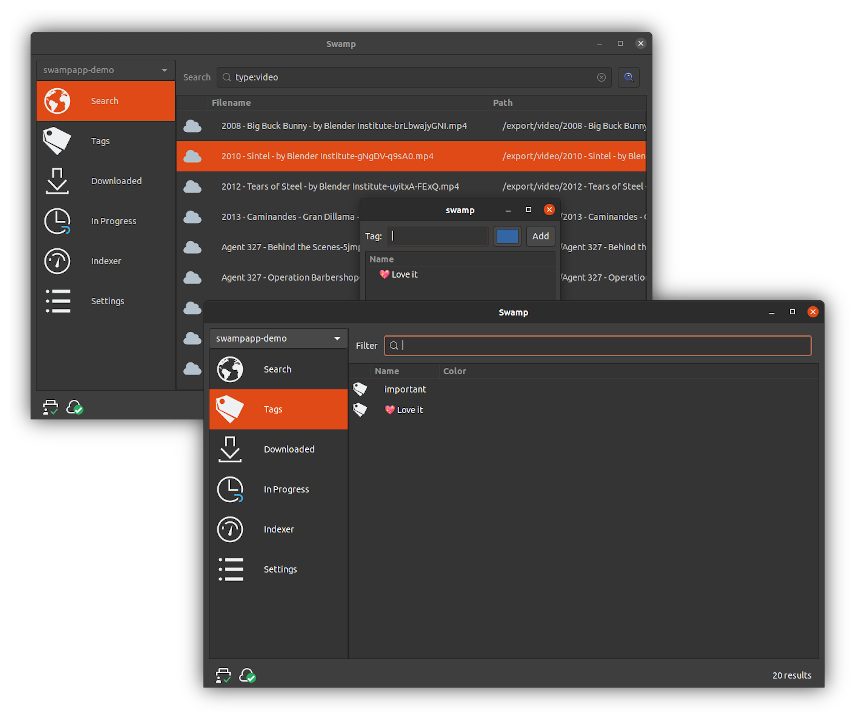This screenshot has width=860, height=723.
Task: Open swampapp-demo dropdown in back window
Action: point(105,70)
